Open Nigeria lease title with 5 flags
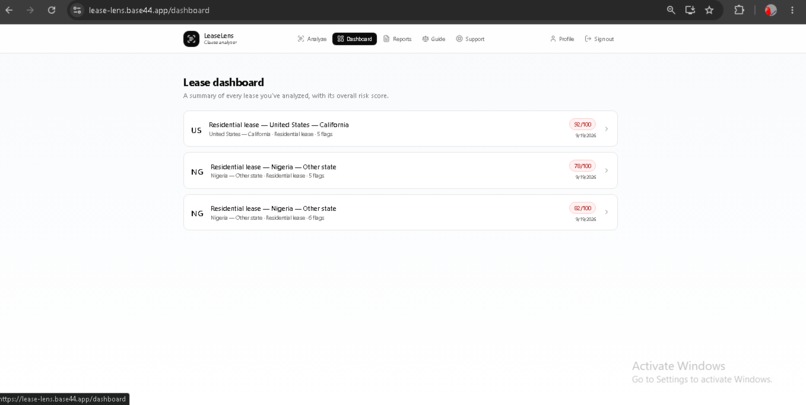Image resolution: width=806 pixels, height=405 pixels. tap(273, 167)
